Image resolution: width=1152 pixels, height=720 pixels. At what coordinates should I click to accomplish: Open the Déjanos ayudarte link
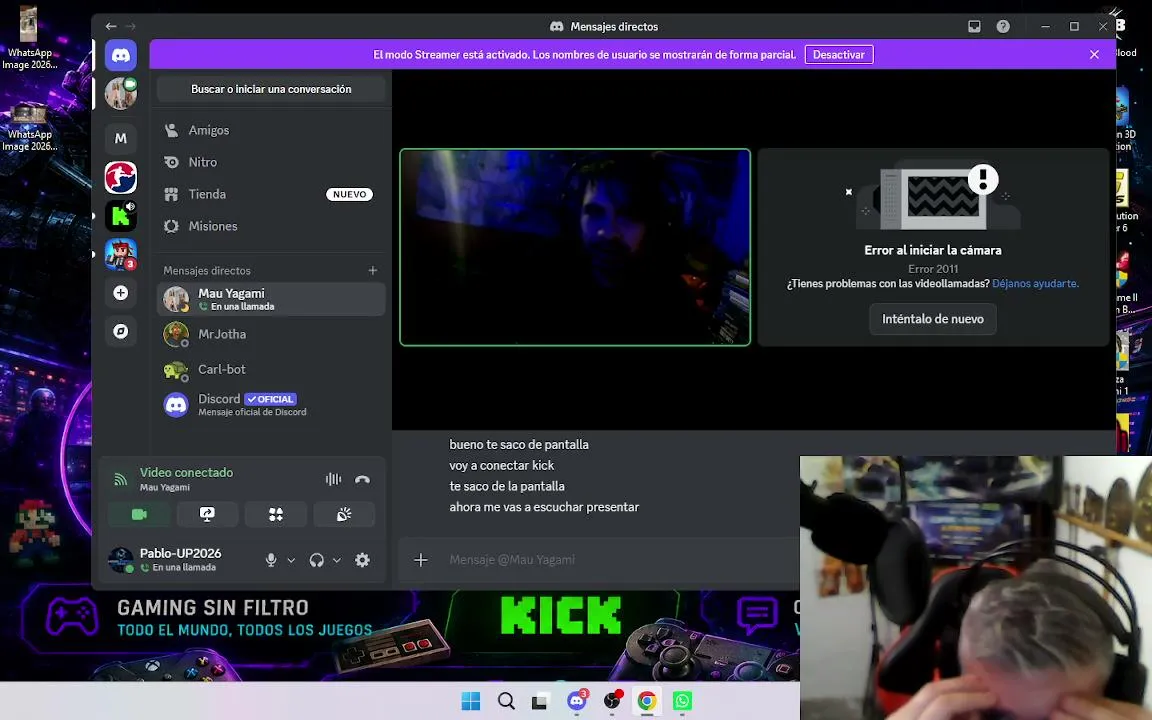[1035, 284]
